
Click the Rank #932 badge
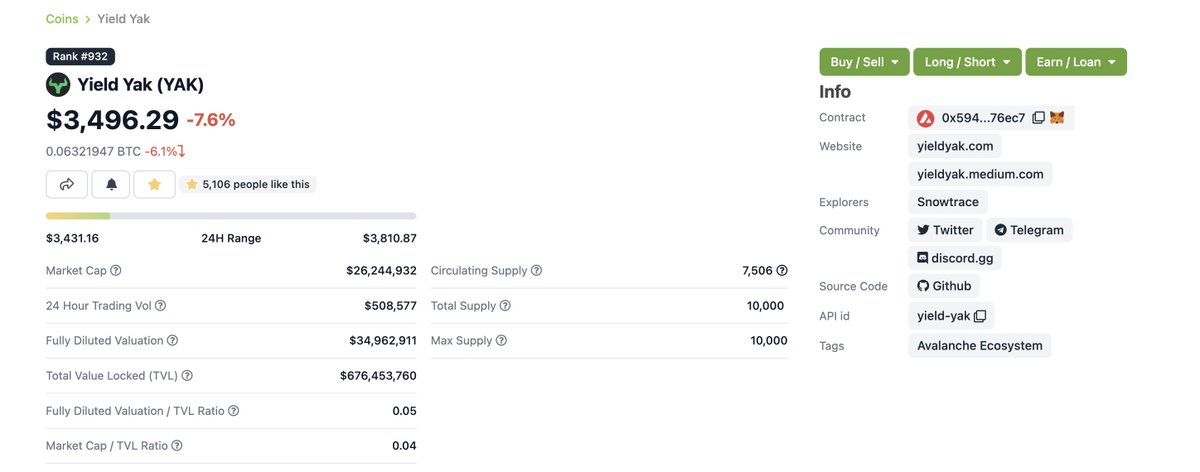pos(80,57)
